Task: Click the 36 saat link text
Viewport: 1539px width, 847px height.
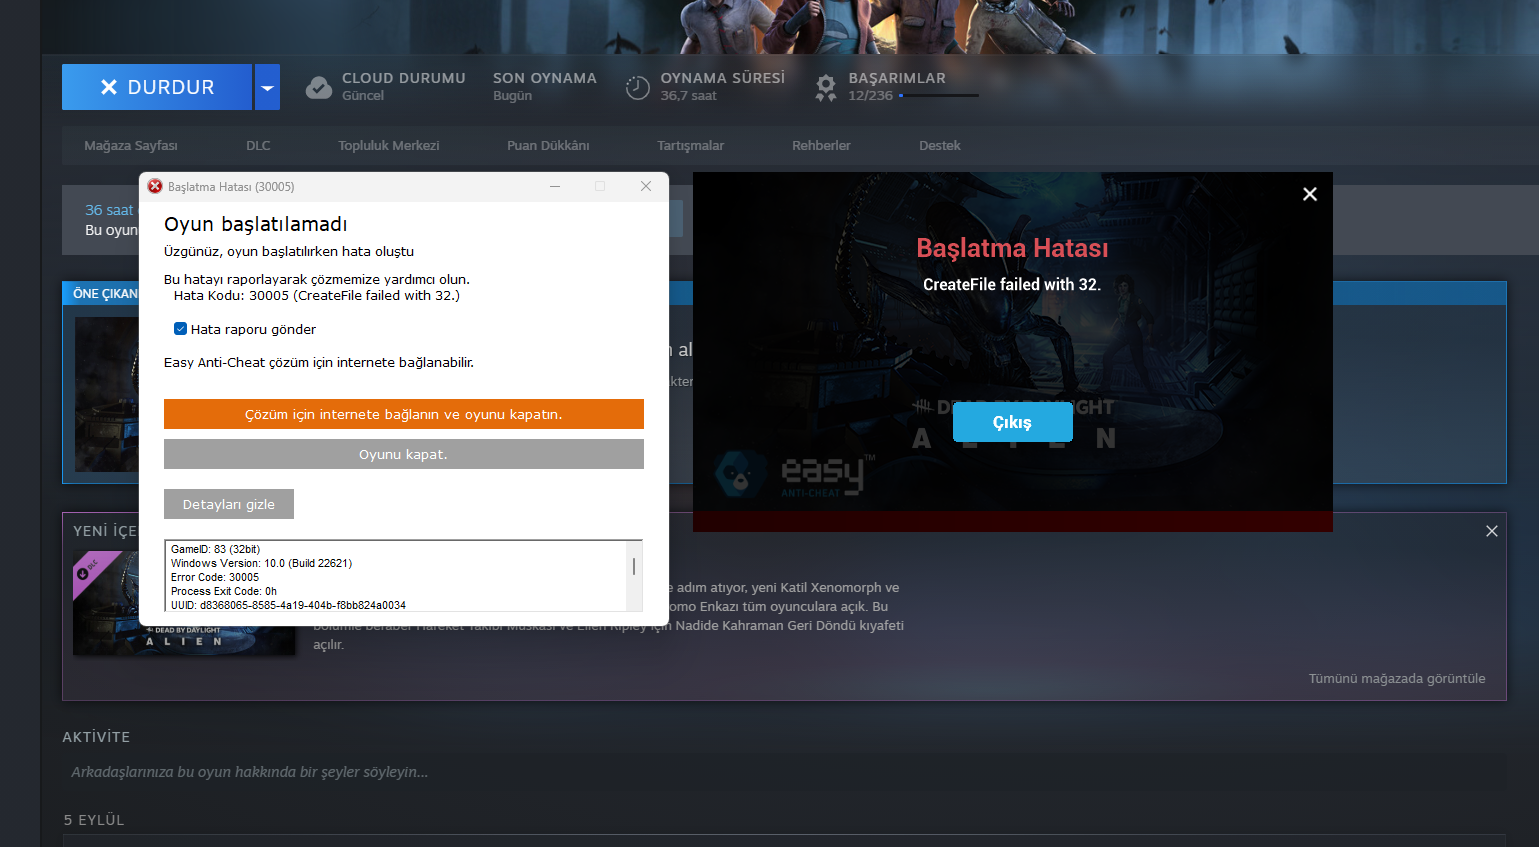Action: tap(109, 210)
